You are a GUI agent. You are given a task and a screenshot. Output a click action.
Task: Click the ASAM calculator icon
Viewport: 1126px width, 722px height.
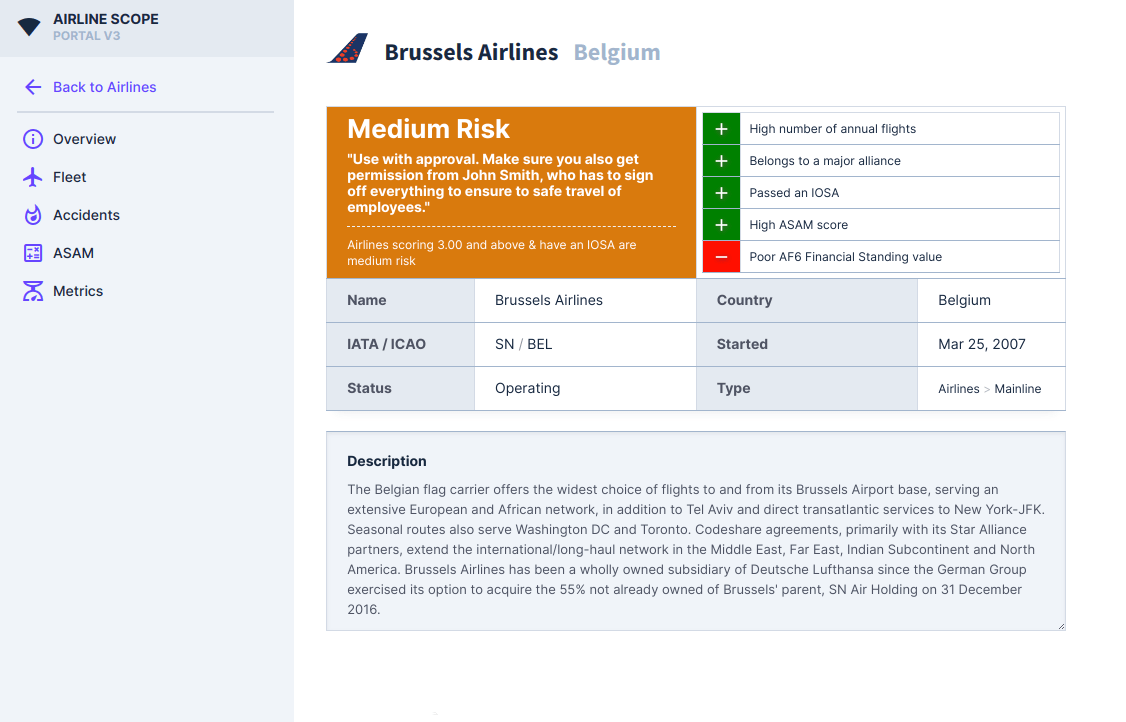point(33,253)
